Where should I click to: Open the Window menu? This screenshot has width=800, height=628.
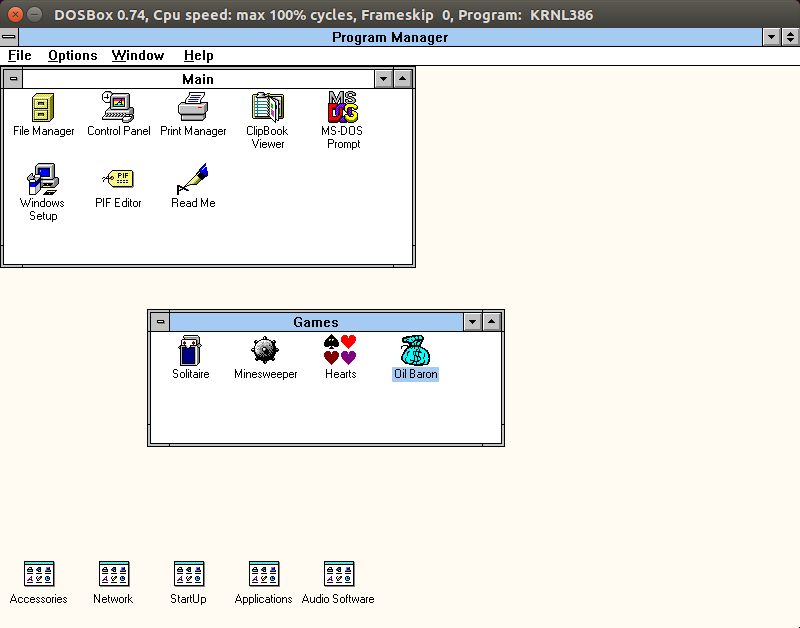click(x=138, y=56)
